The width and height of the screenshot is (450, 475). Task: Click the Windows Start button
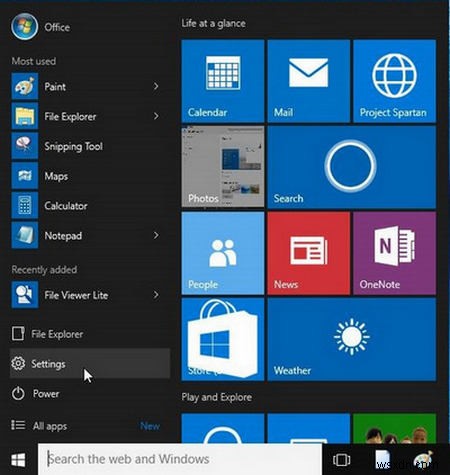[18, 460]
